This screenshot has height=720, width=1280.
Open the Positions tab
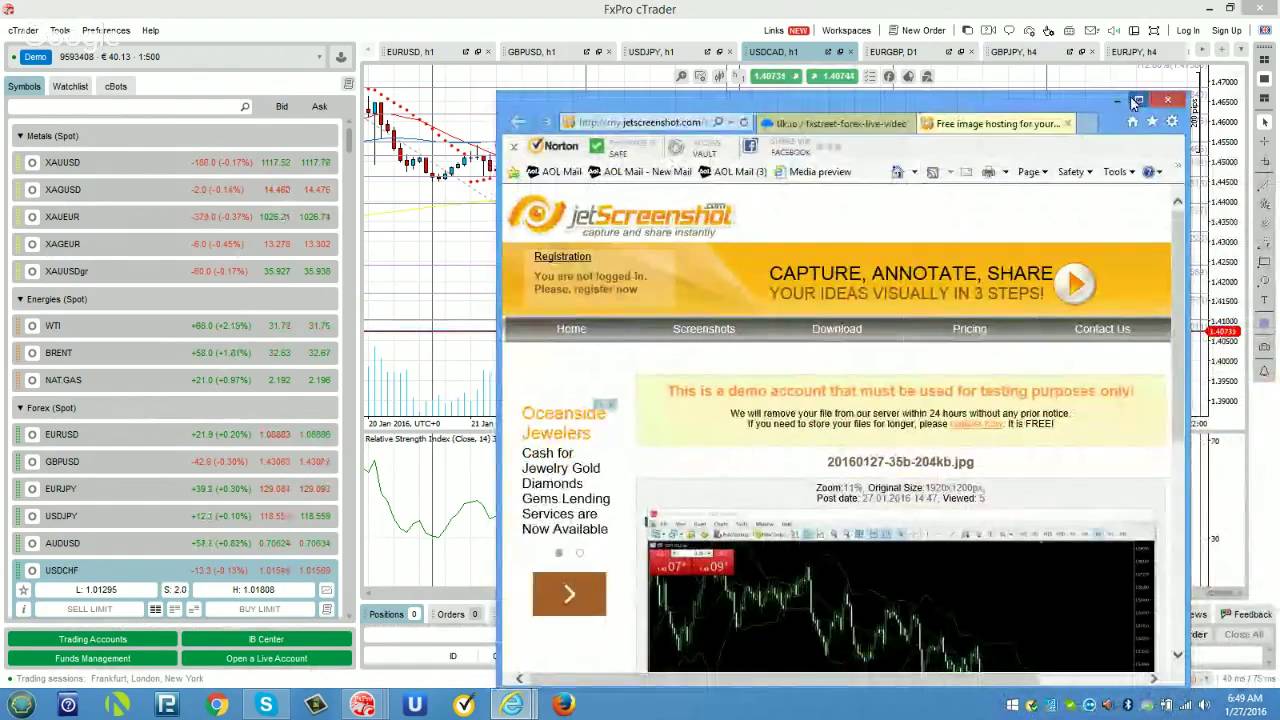tap(393, 614)
